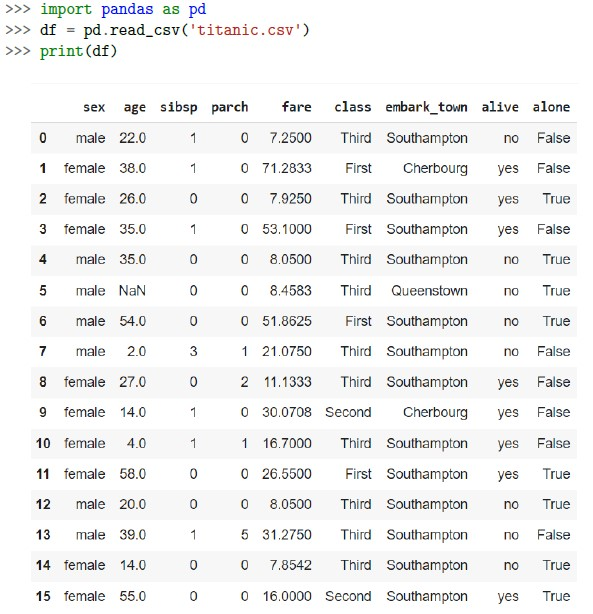
Task: Click the 'sibsp' column header
Action: (179, 108)
